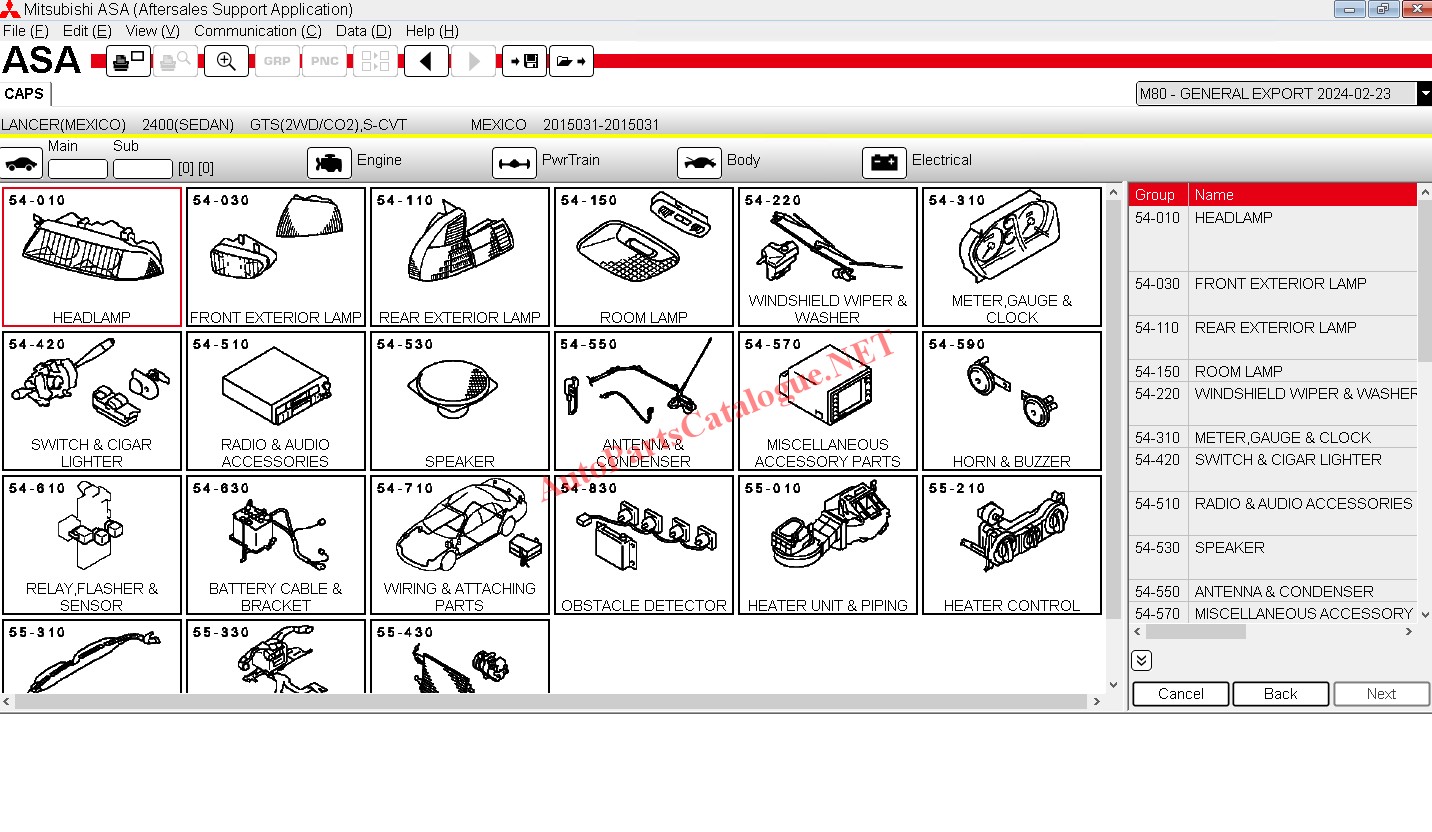Open the Edit menu
The image size is (1432, 832).
pyautogui.click(x=87, y=31)
